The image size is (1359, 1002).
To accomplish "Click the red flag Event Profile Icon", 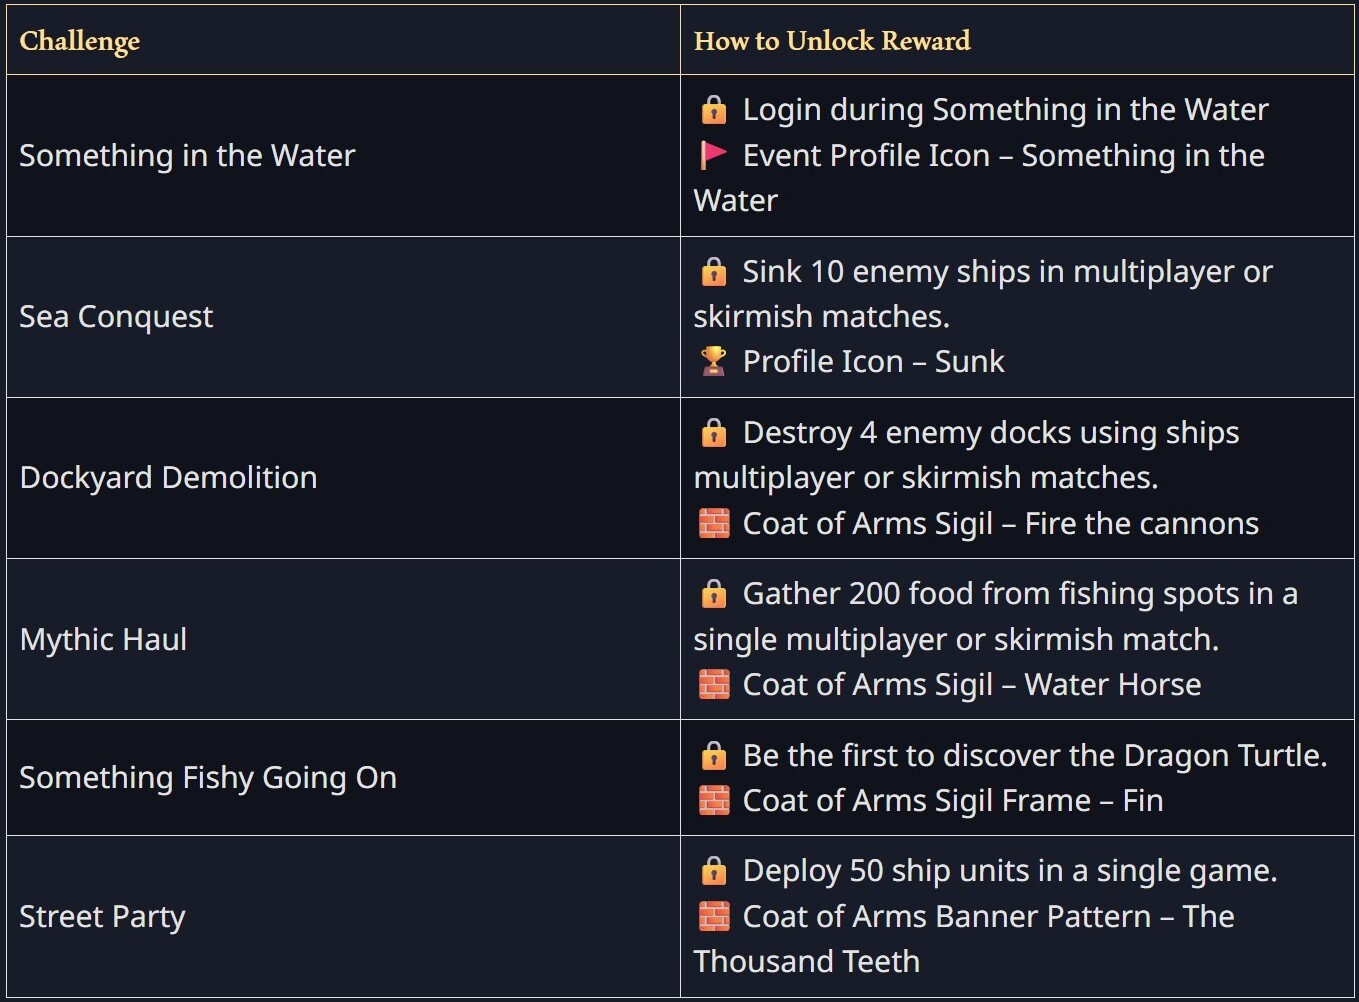I will pyautogui.click(x=713, y=156).
